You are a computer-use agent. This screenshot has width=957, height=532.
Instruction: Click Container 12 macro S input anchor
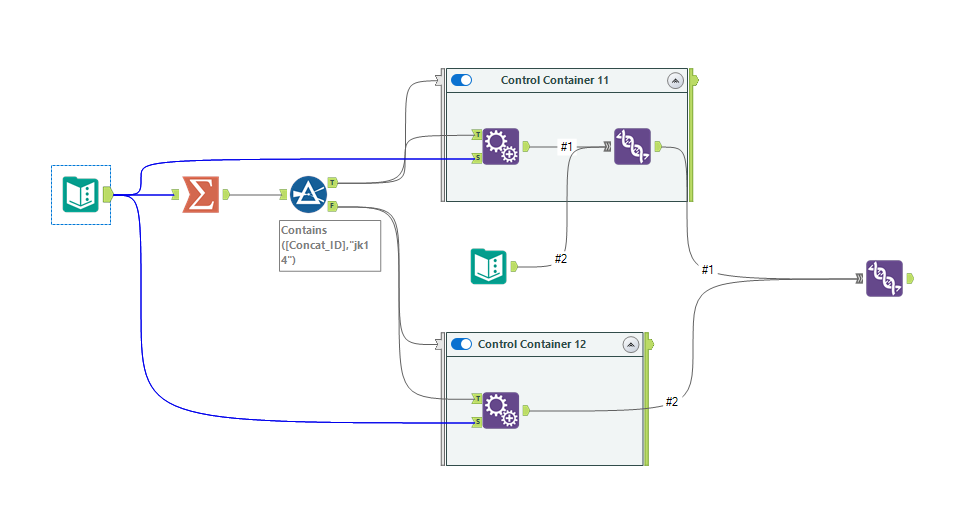[477, 422]
